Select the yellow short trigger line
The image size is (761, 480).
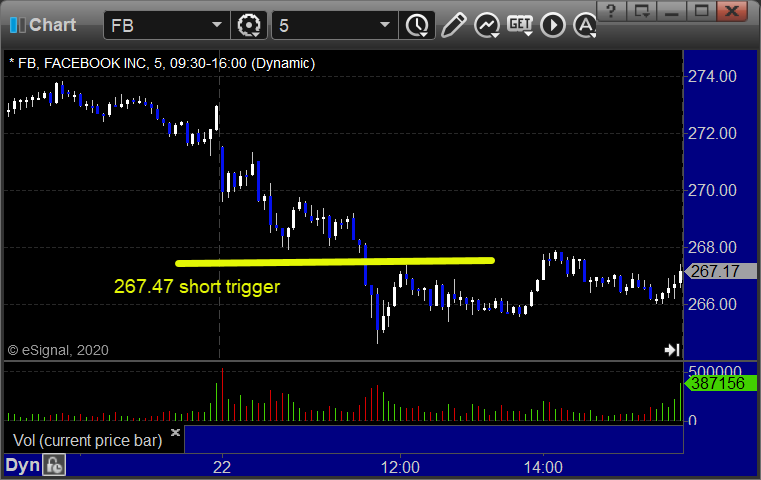[x=335, y=262]
